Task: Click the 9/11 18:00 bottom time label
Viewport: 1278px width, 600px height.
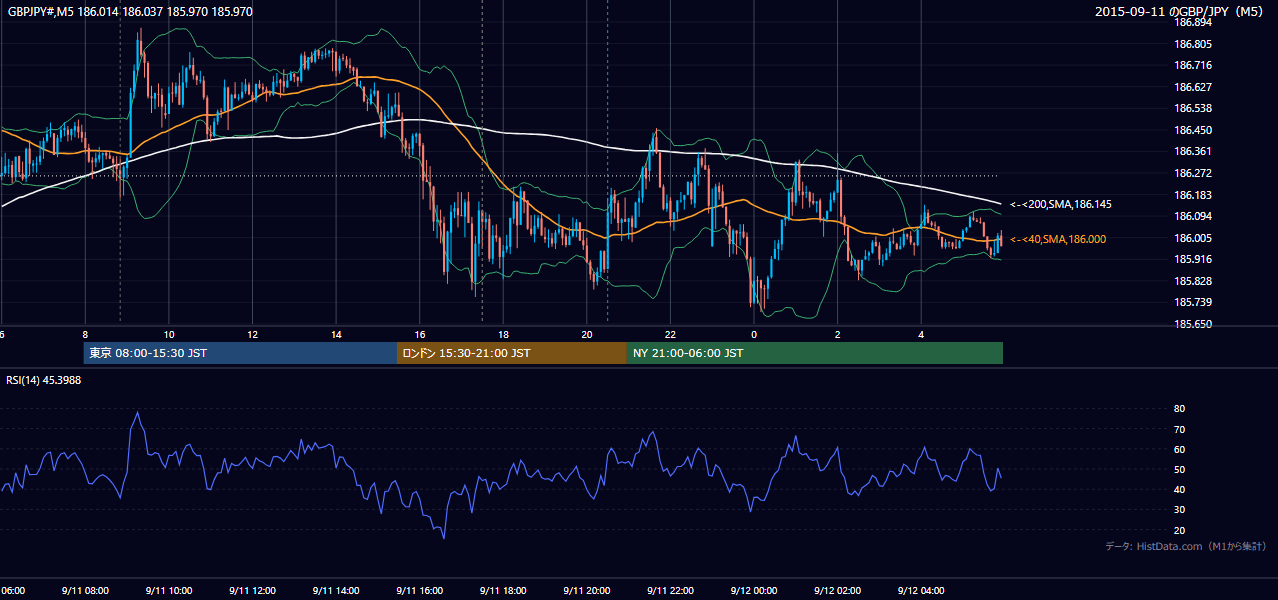Action: tap(503, 591)
